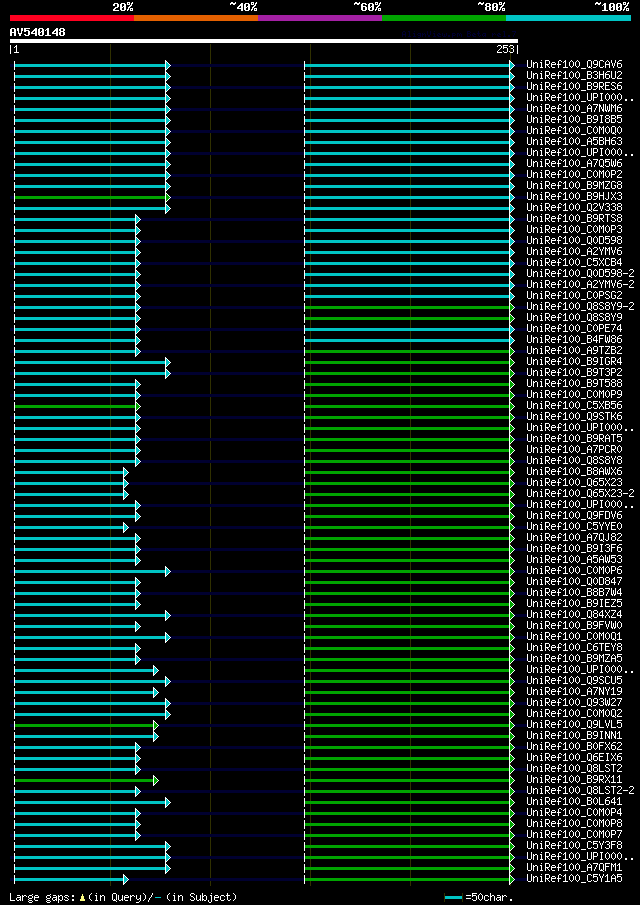The width and height of the screenshot is (640, 905).
Task: Click the UniRef100_B0L641 label
Action: click(574, 802)
